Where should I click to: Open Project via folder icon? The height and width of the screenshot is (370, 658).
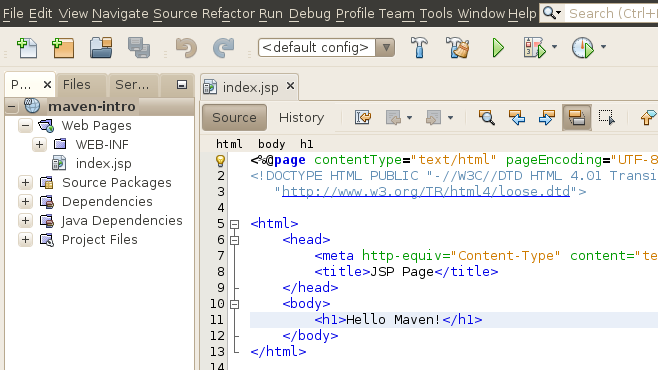pos(101,47)
